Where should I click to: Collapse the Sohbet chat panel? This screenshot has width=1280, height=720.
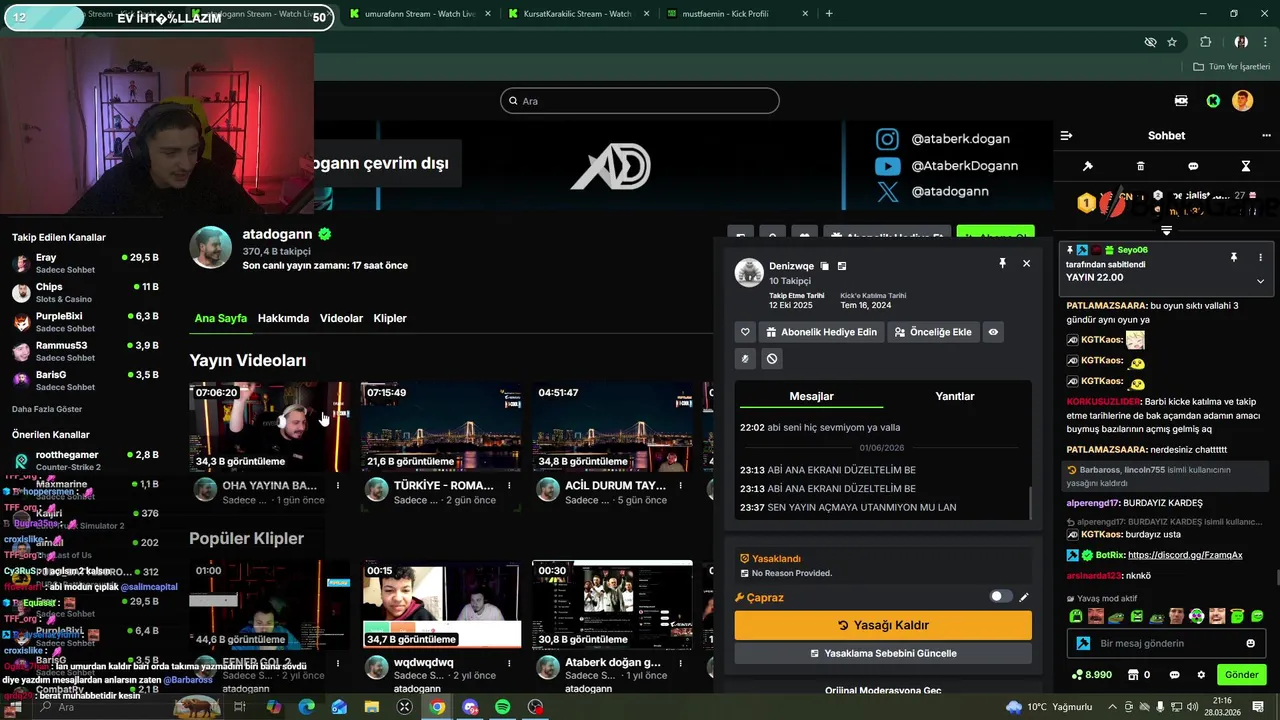1066,135
